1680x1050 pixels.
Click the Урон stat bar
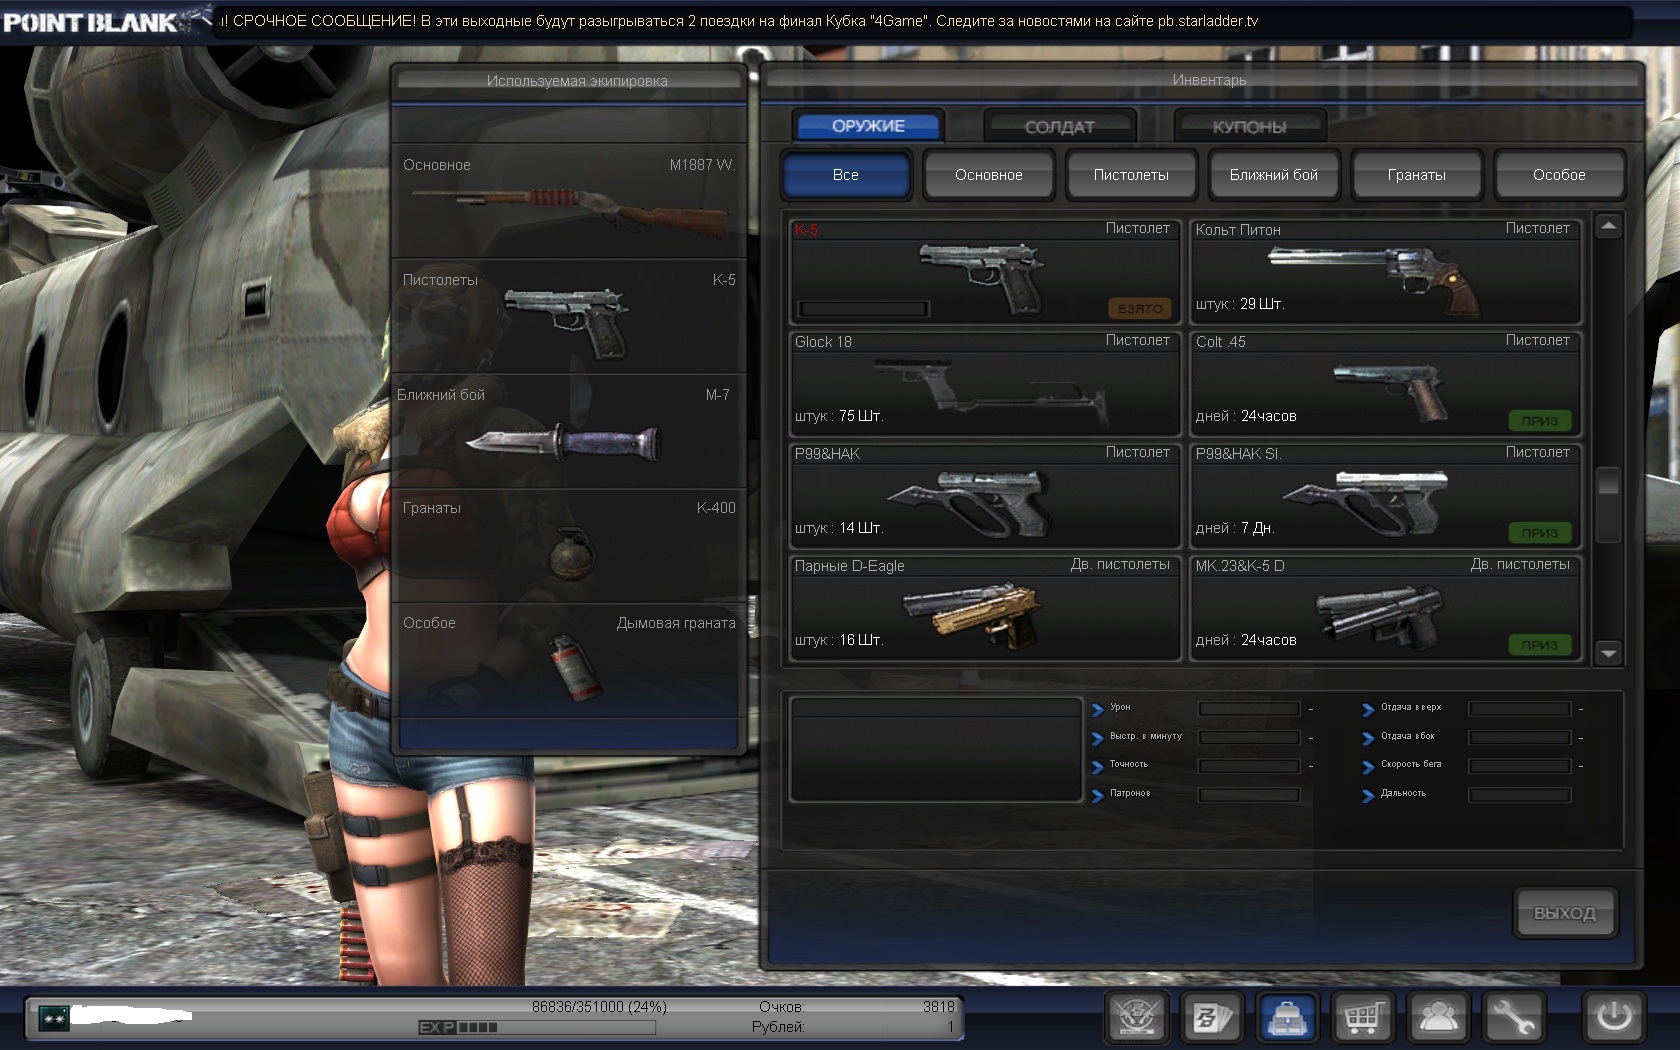point(1249,709)
